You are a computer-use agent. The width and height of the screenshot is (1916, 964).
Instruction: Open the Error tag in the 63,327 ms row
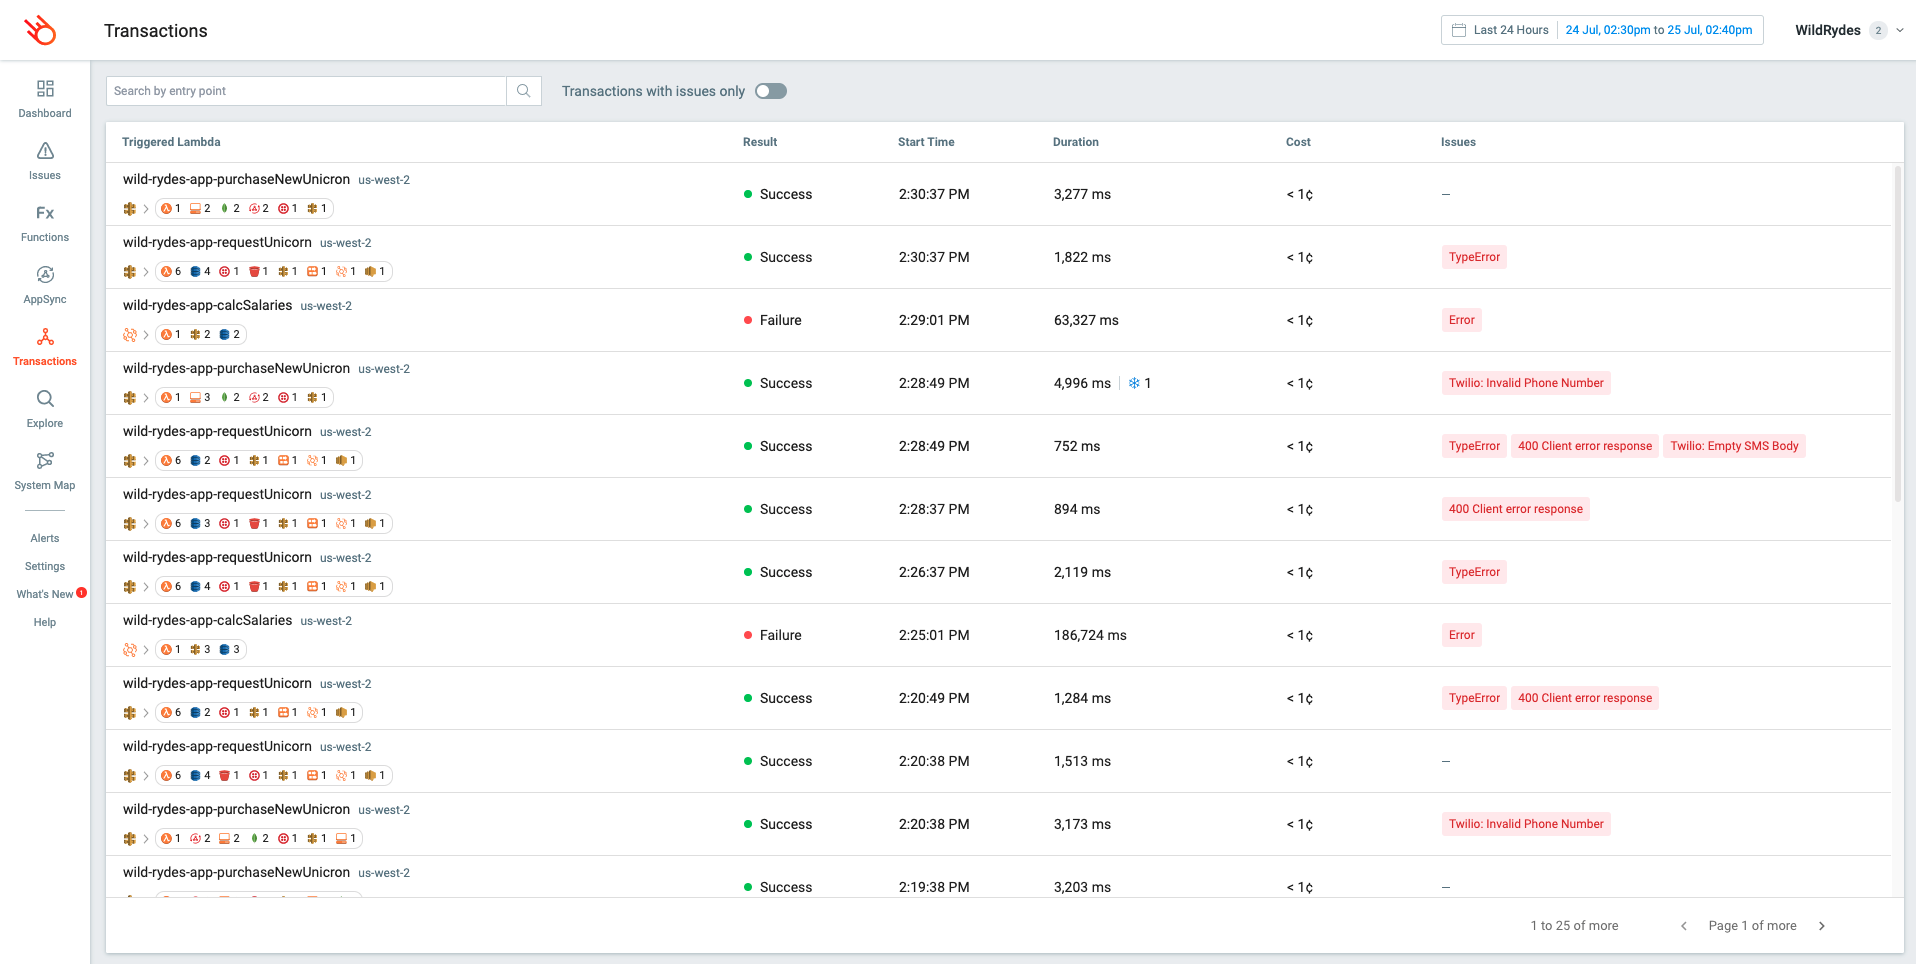(1462, 320)
